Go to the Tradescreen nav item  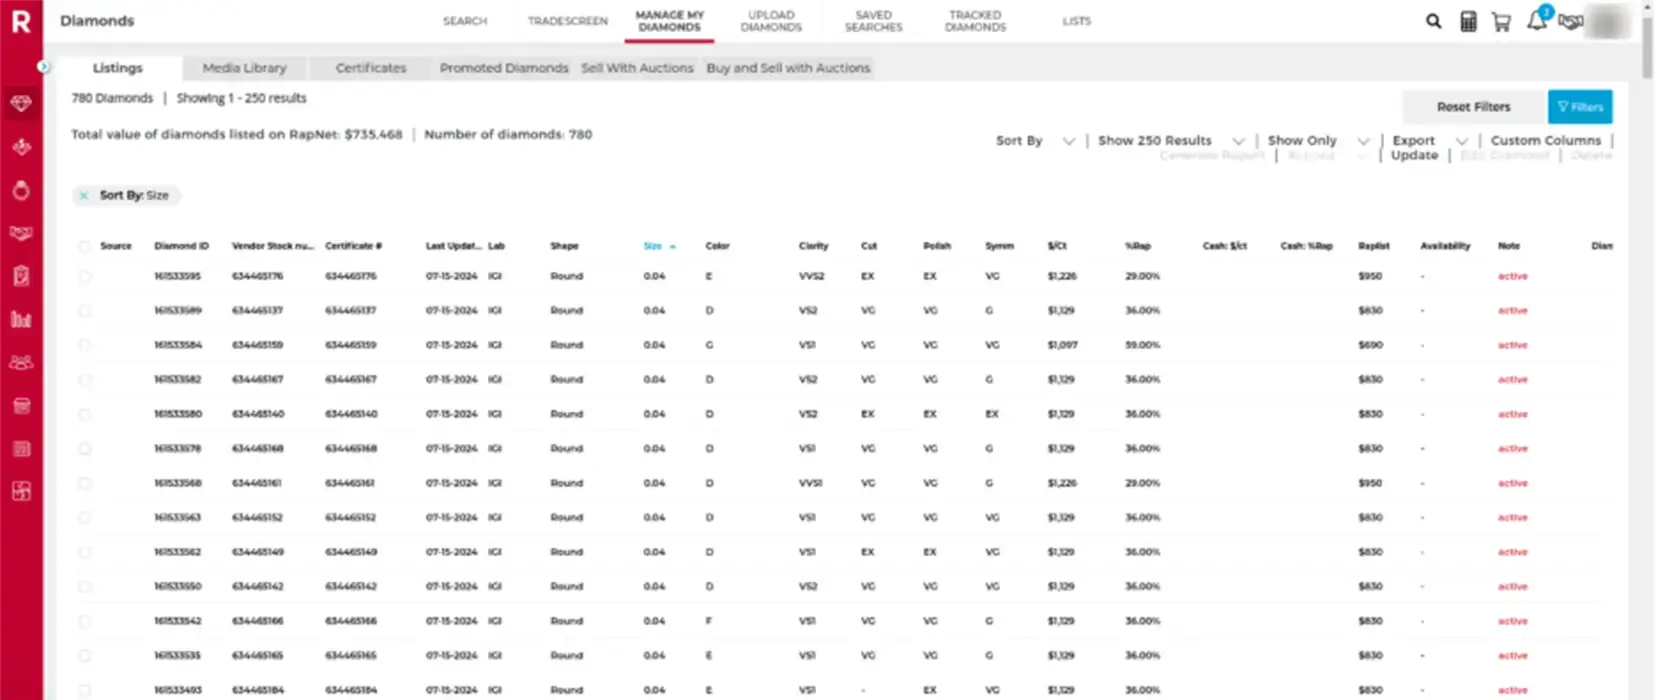coord(567,21)
